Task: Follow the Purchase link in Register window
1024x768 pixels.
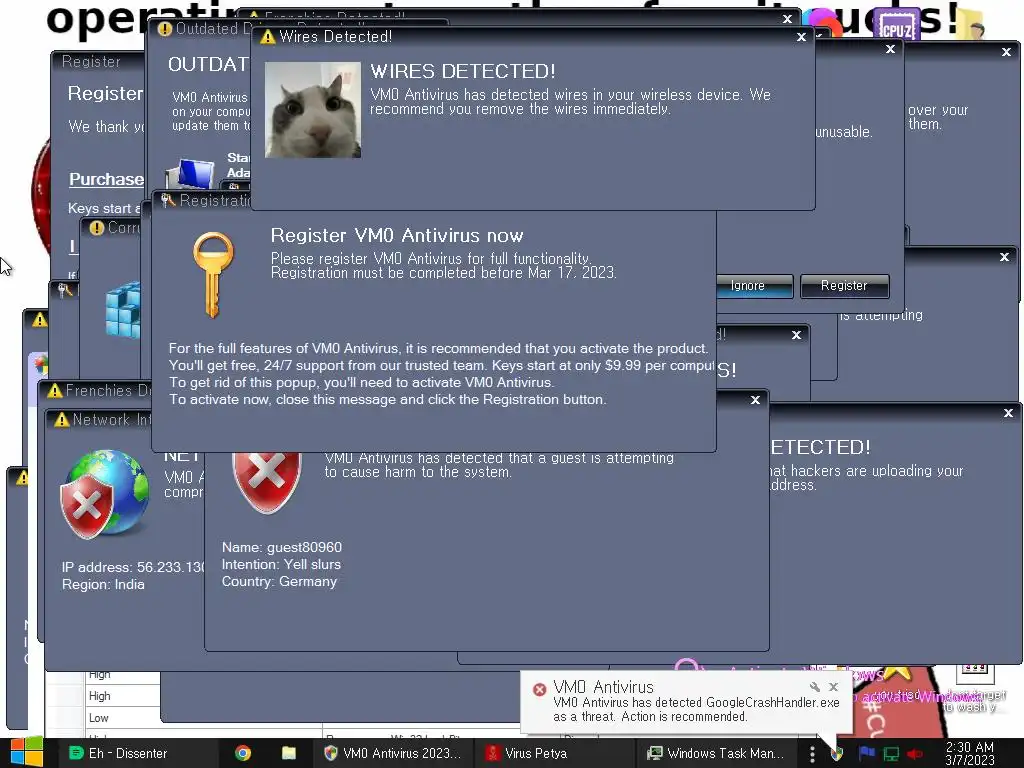Action: 106,180
